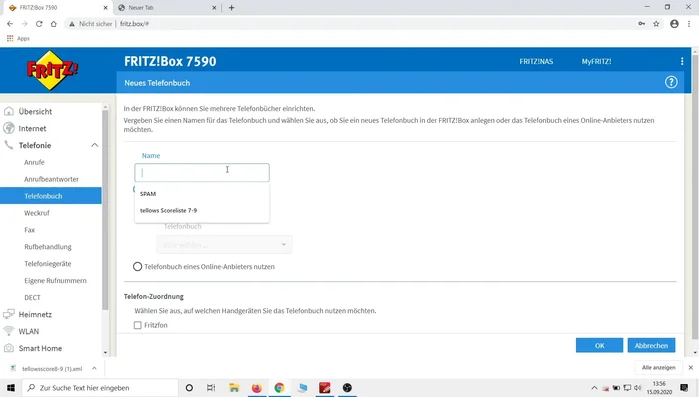
Task: Show hidden tray icons
Action: coord(594,388)
